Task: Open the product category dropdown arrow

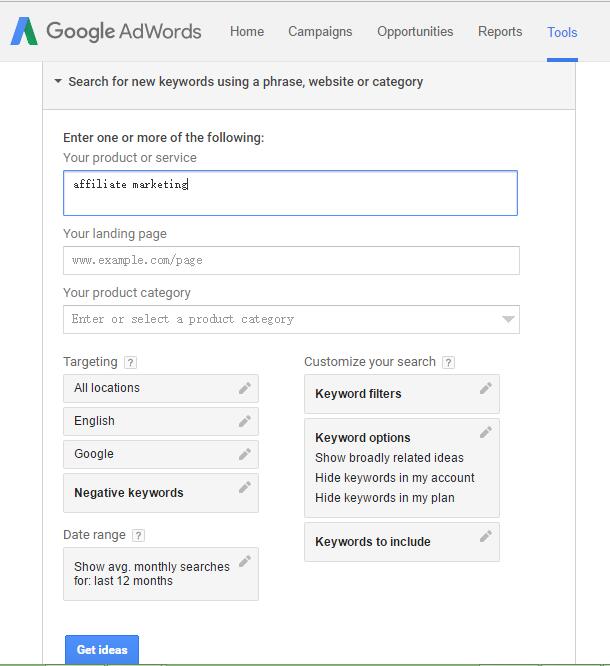Action: (x=509, y=319)
